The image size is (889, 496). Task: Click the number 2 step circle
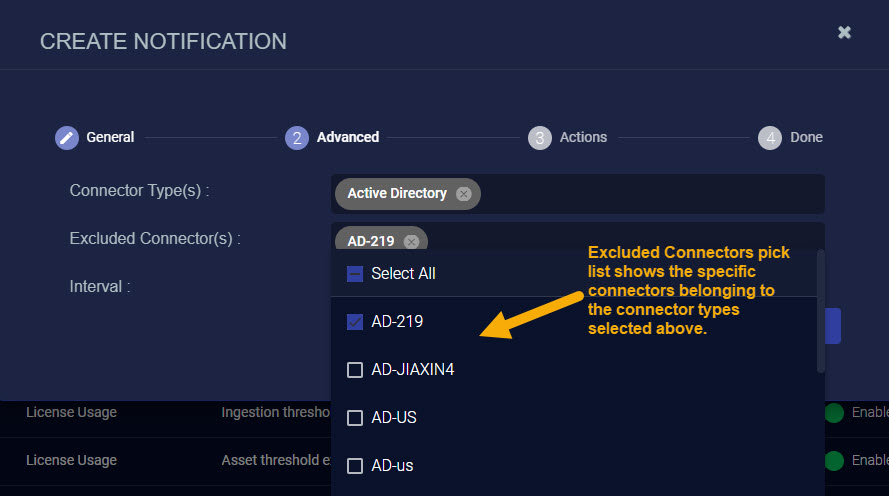[x=297, y=138]
